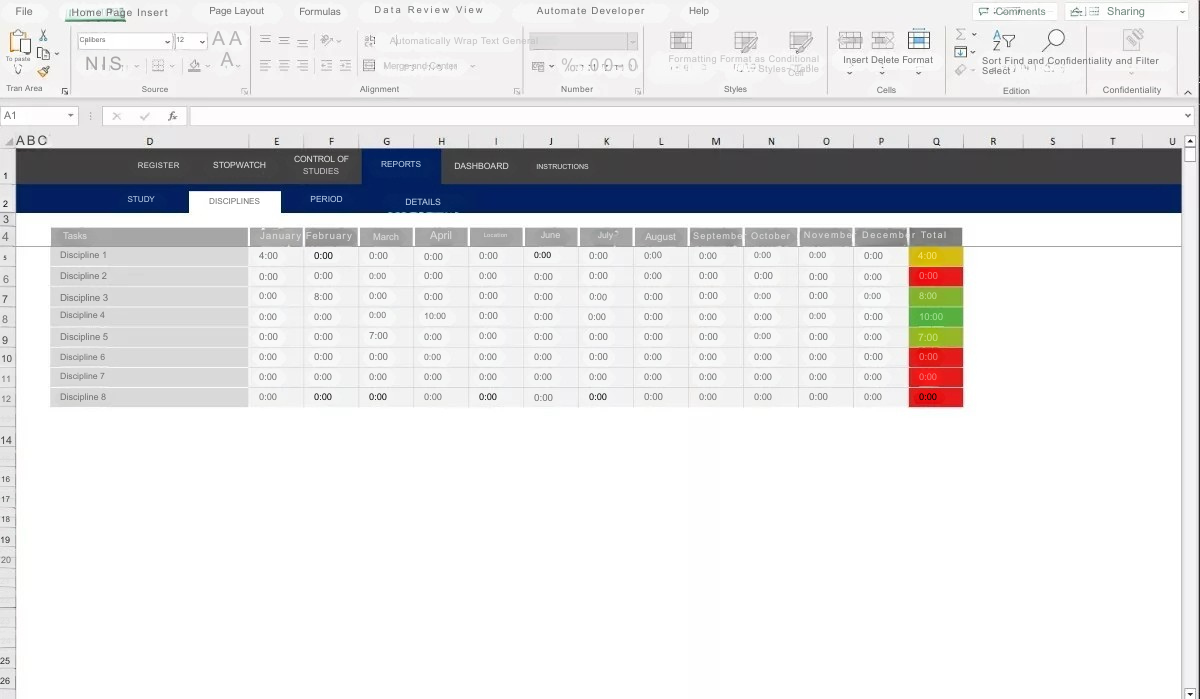Click the STOPWATCH navigation button
Image resolution: width=1200 pixels, height=699 pixels.
(238, 164)
